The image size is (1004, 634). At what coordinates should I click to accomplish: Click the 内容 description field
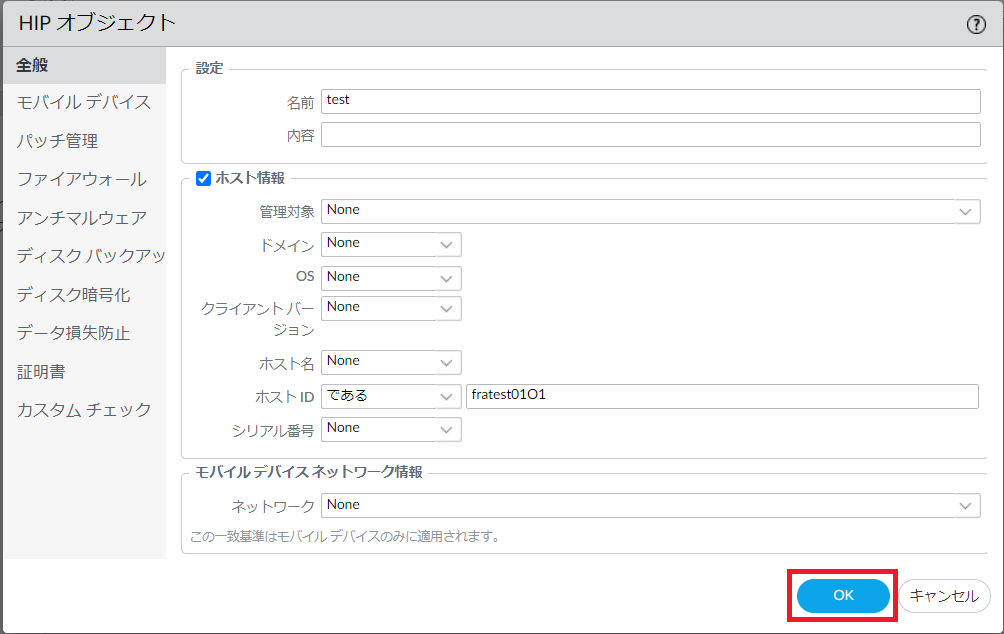pyautogui.click(x=650, y=135)
